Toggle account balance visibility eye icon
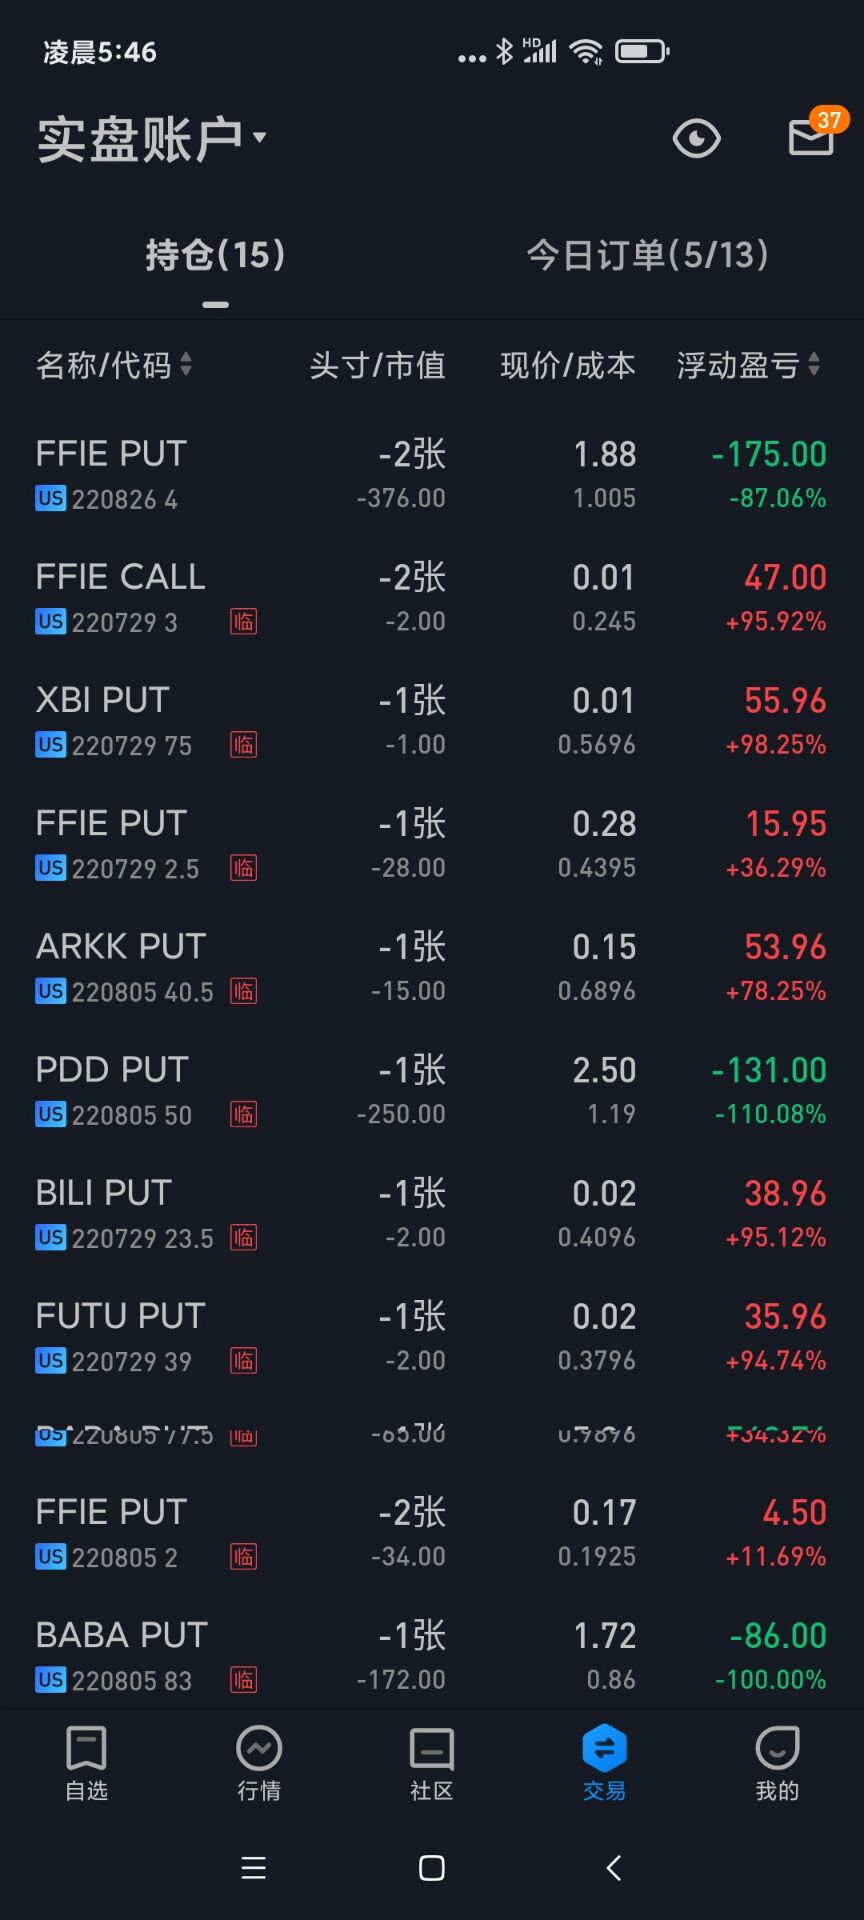Image resolution: width=864 pixels, height=1920 pixels. (x=696, y=138)
